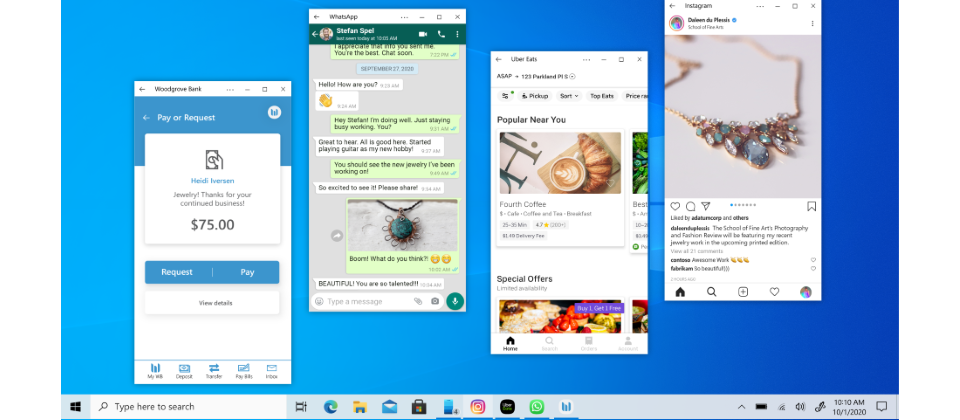Screen dimensions: 960x420
Task: Open Pay Bills tab in Woodgrove Bank
Action: tap(244, 371)
